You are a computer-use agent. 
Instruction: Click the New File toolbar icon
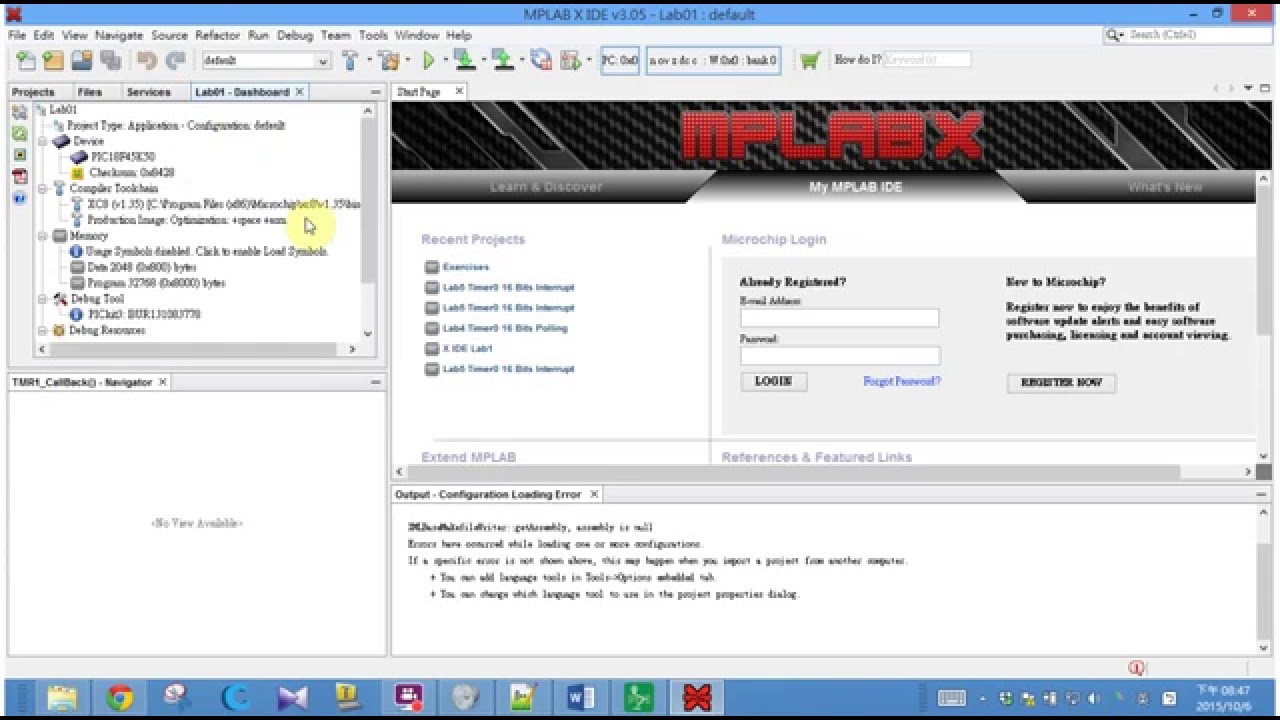click(x=26, y=60)
